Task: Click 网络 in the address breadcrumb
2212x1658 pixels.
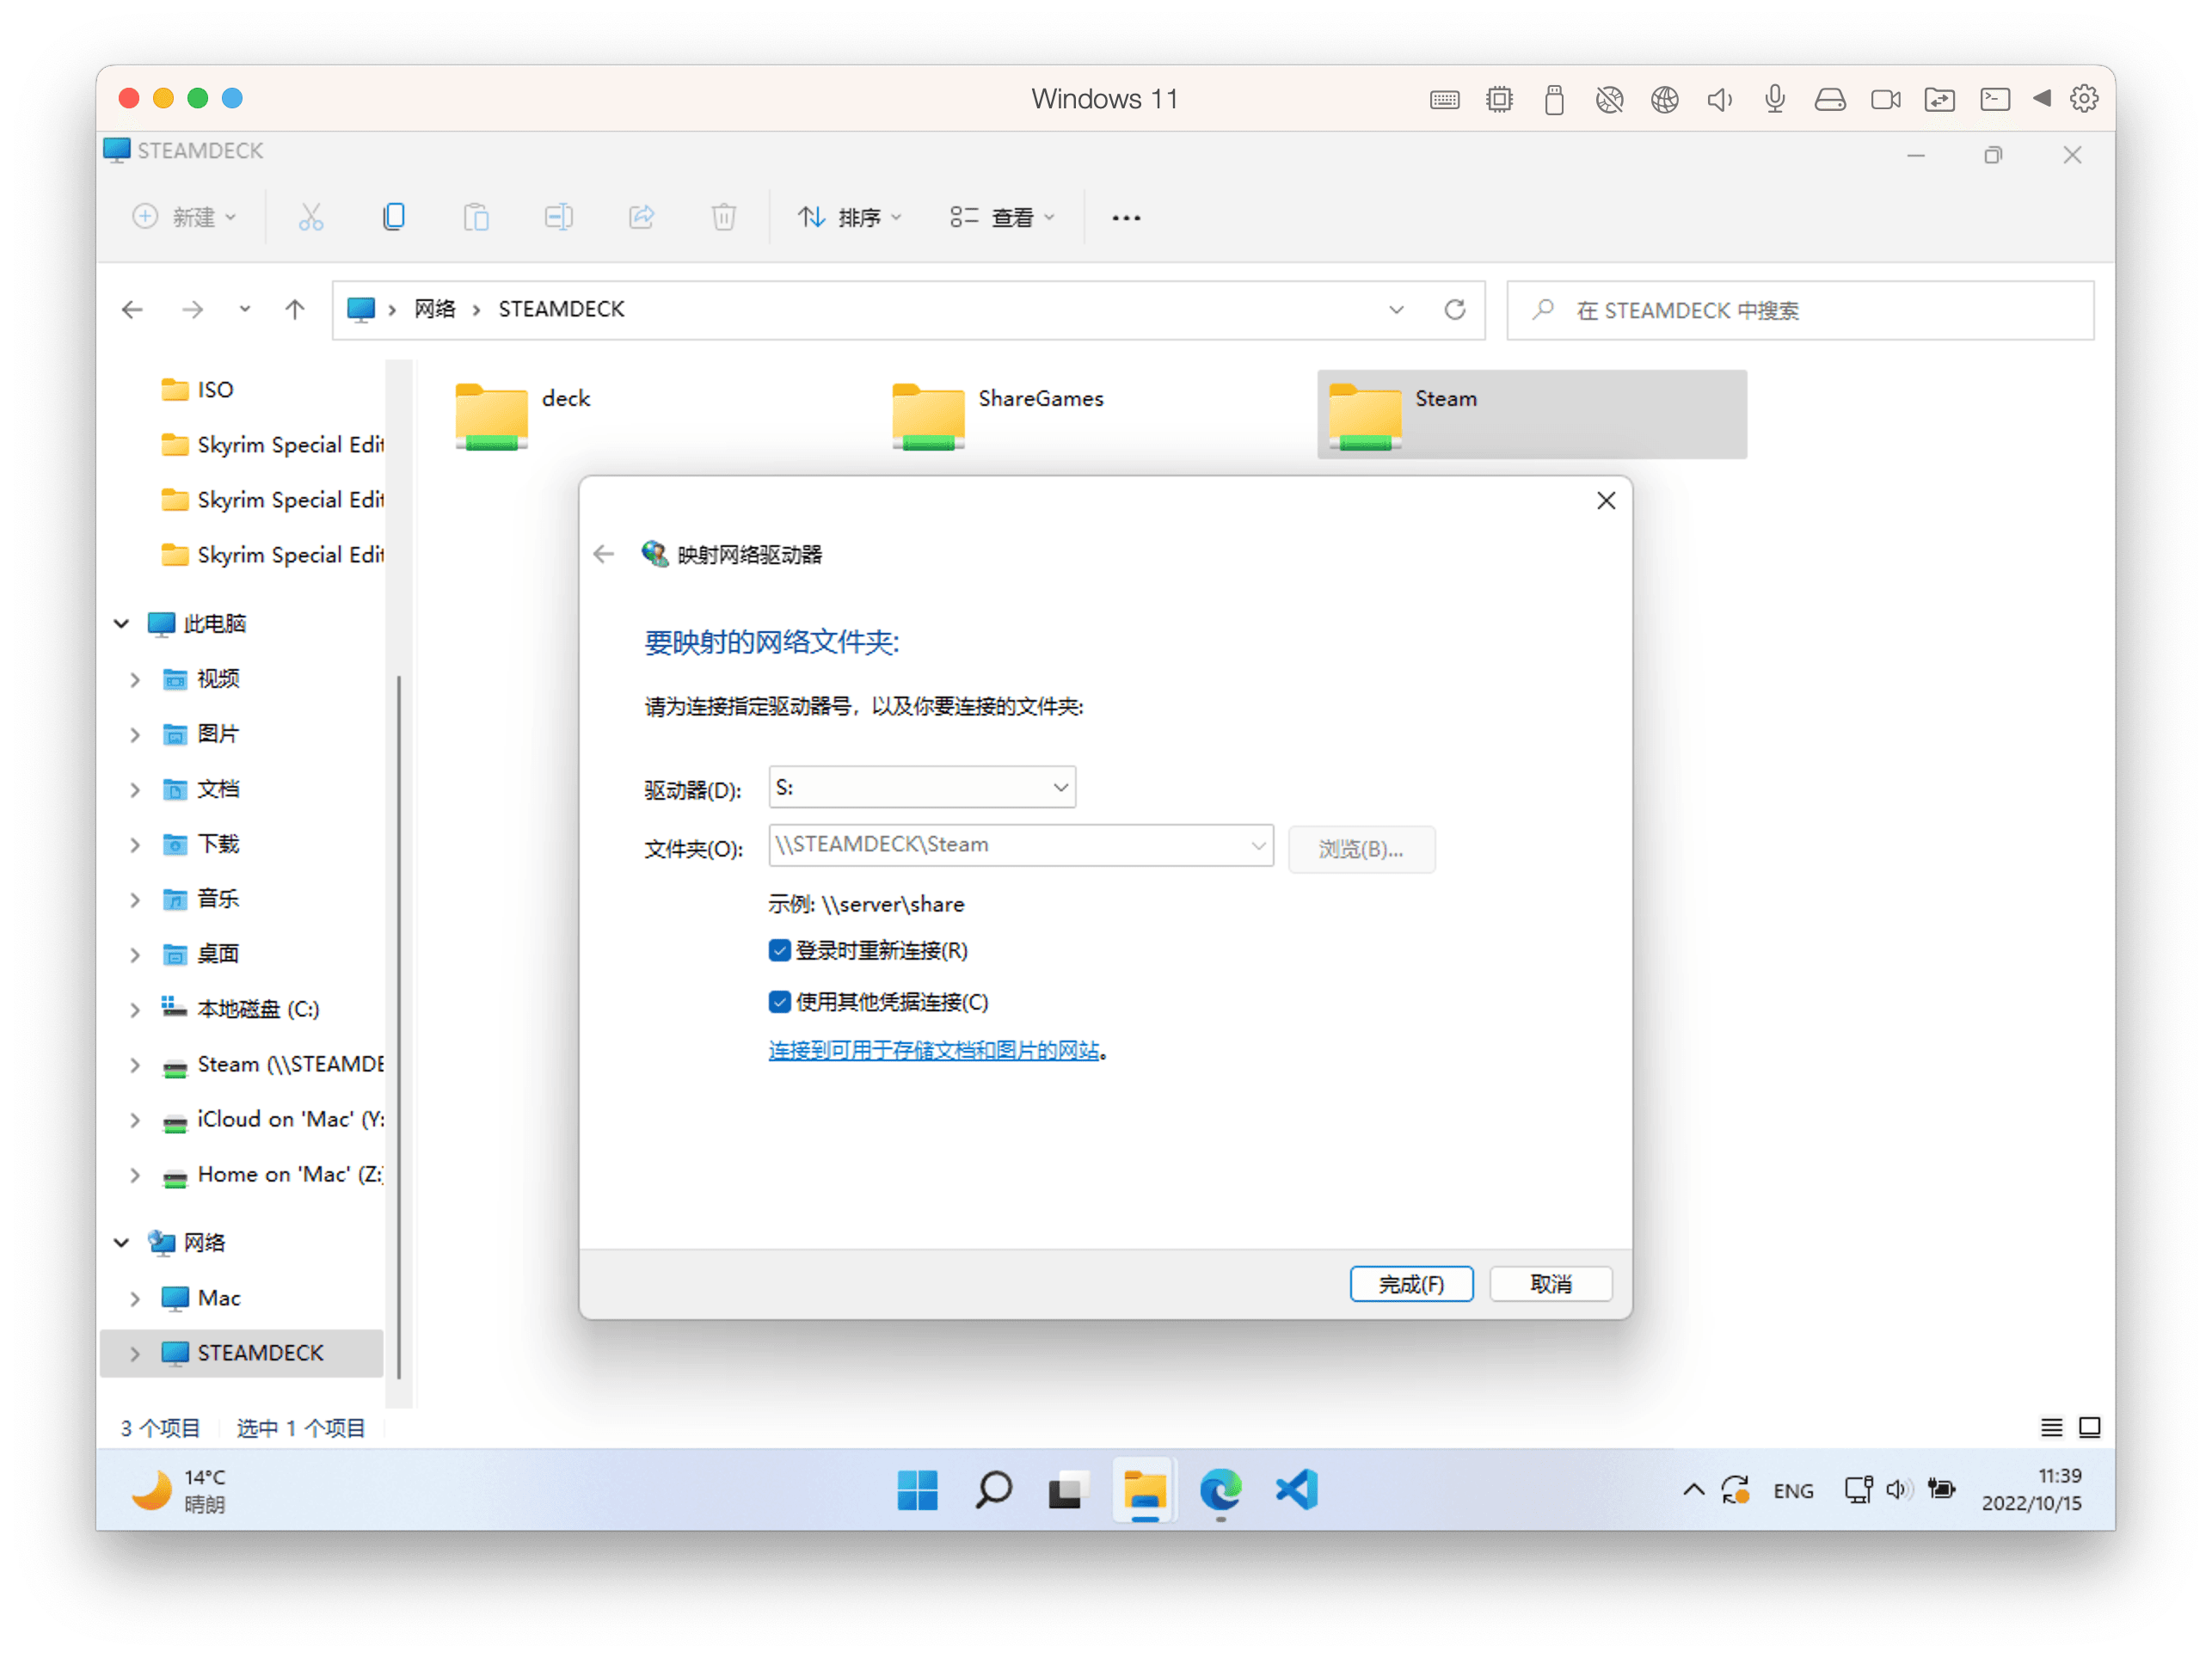Action: (435, 310)
